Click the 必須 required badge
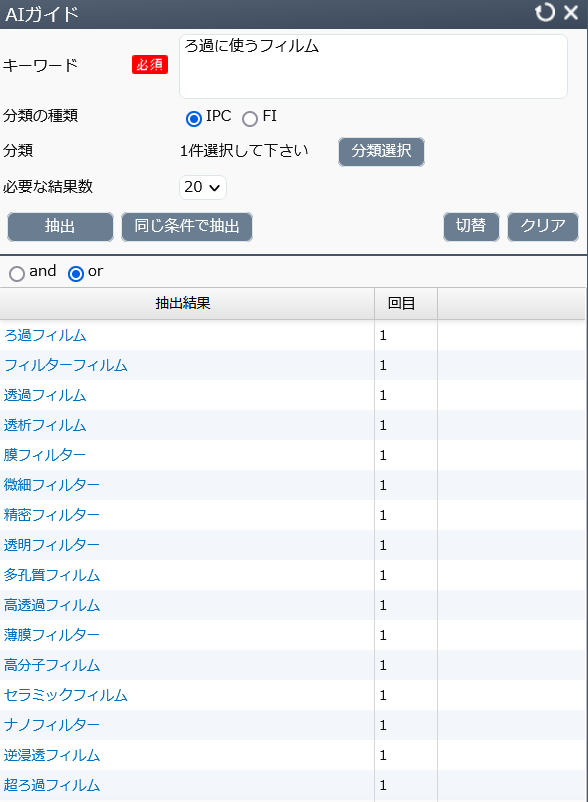 click(150, 65)
